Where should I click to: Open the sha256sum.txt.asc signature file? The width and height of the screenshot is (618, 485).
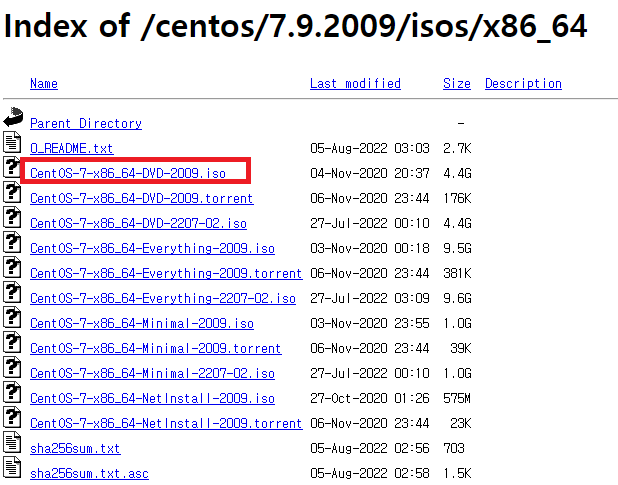pos(89,473)
